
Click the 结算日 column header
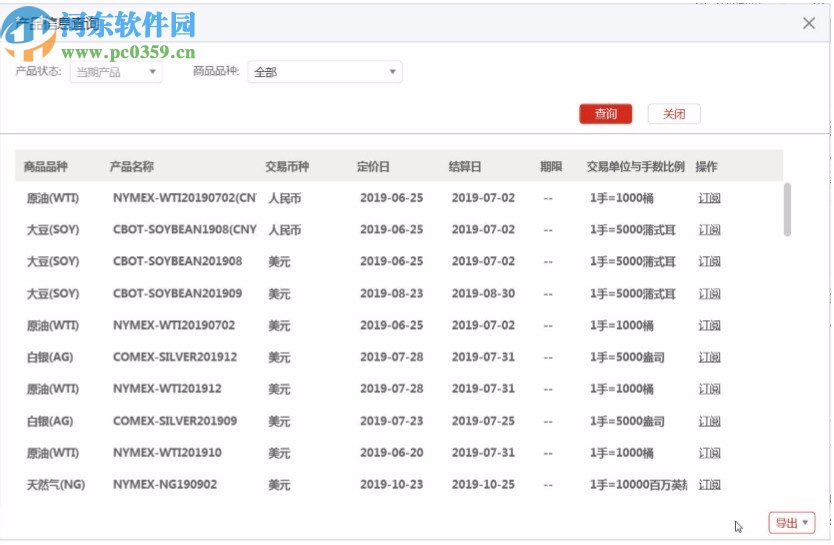point(465,167)
